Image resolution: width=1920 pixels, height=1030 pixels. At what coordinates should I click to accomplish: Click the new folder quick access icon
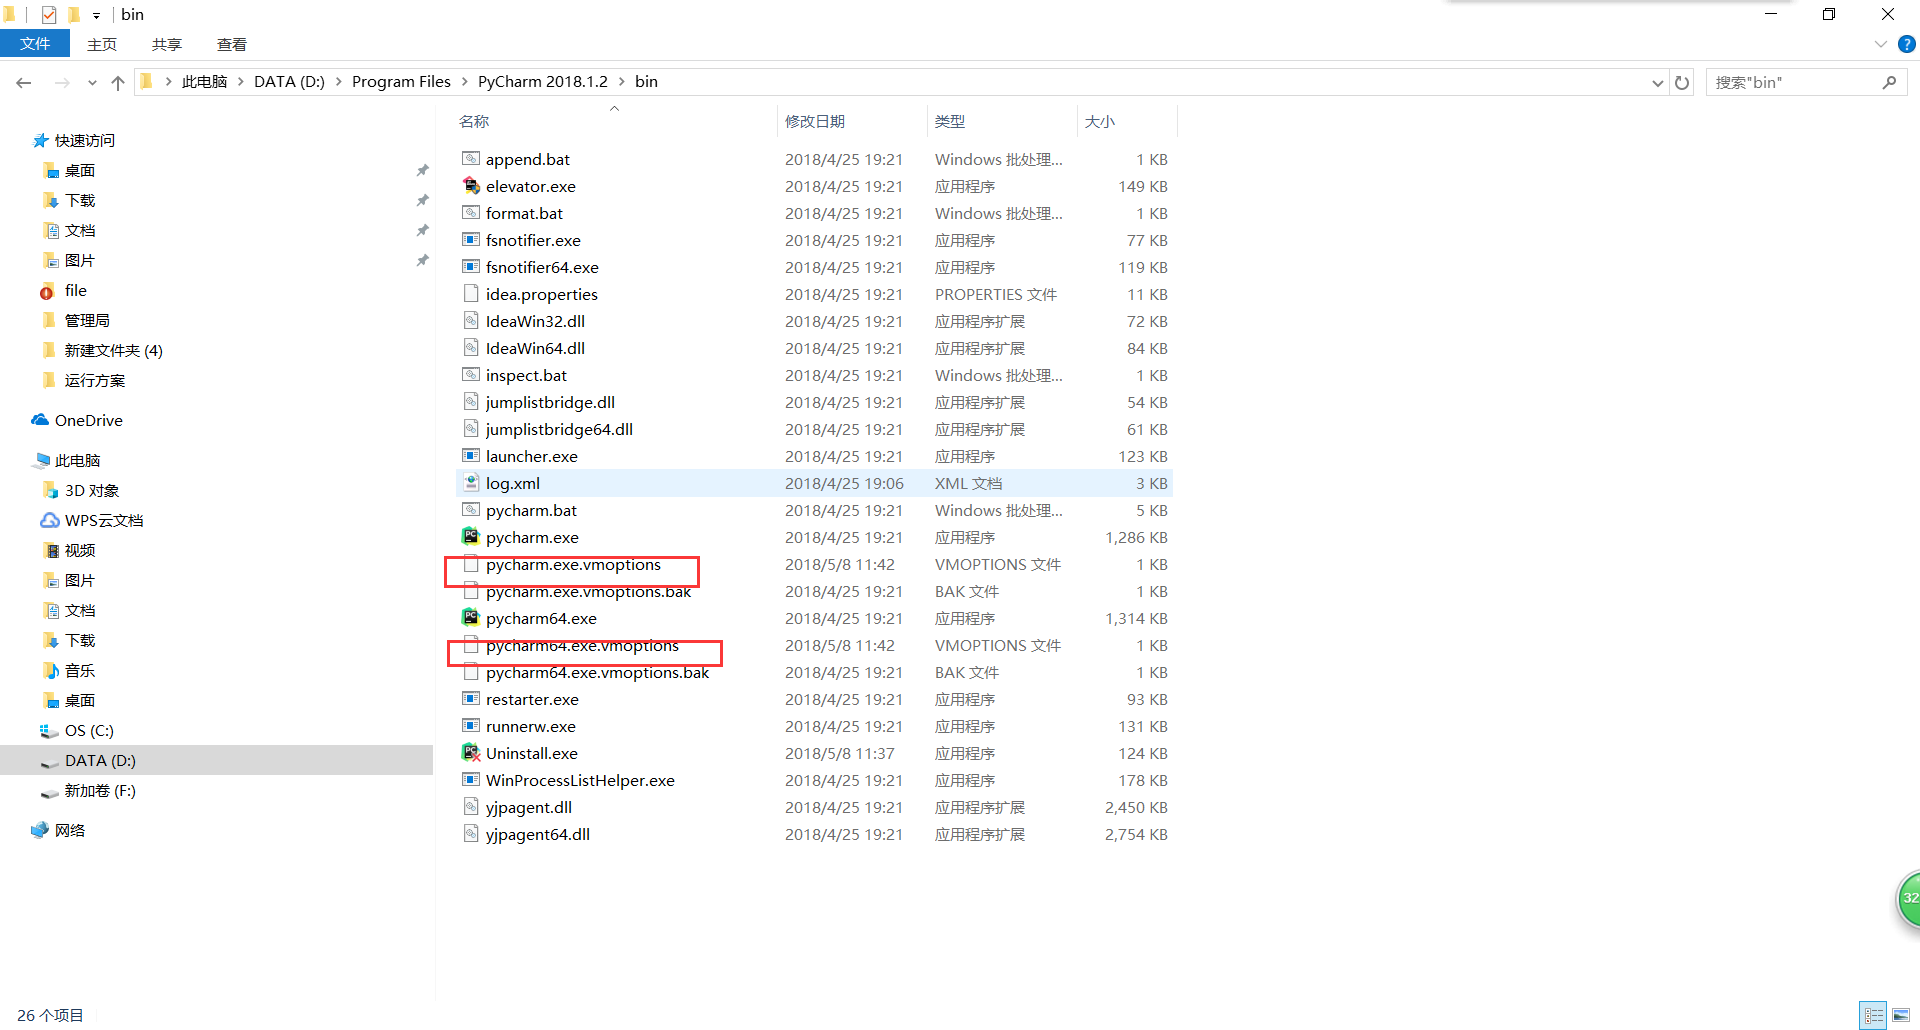(74, 14)
